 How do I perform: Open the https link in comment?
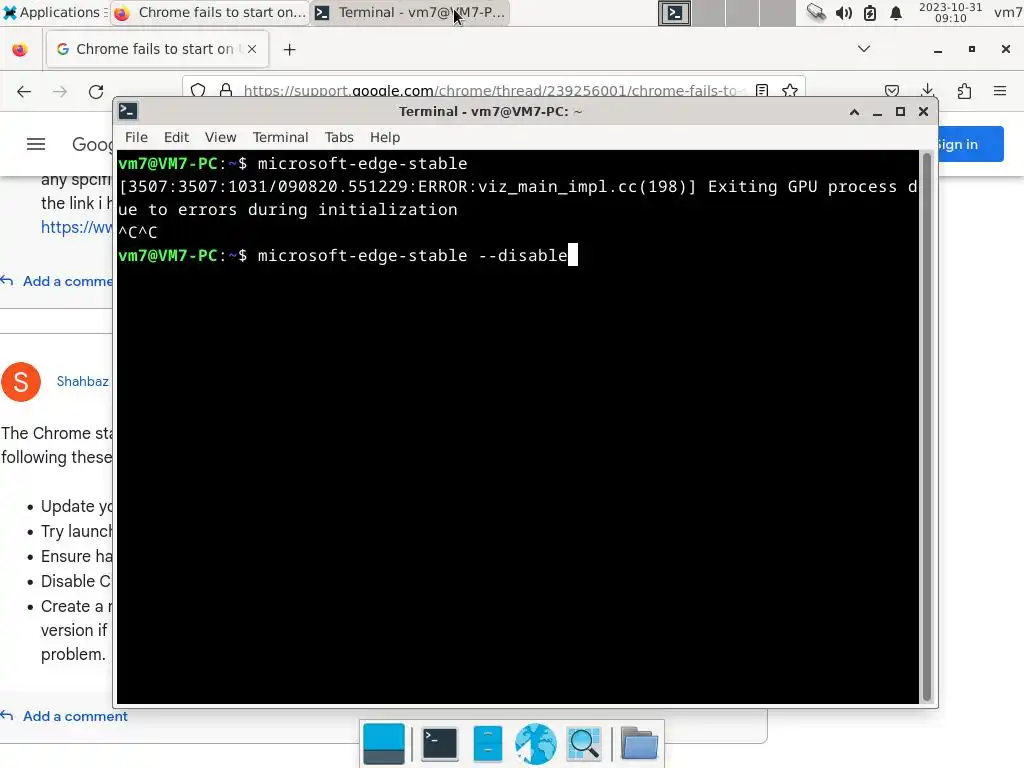click(x=76, y=227)
